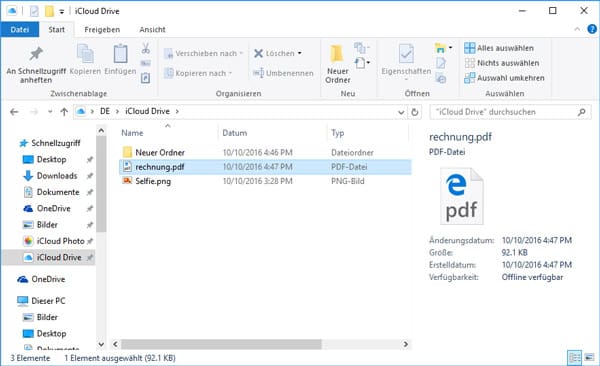Switch to details view icon in status bar
This screenshot has height=366, width=600.
coord(575,358)
